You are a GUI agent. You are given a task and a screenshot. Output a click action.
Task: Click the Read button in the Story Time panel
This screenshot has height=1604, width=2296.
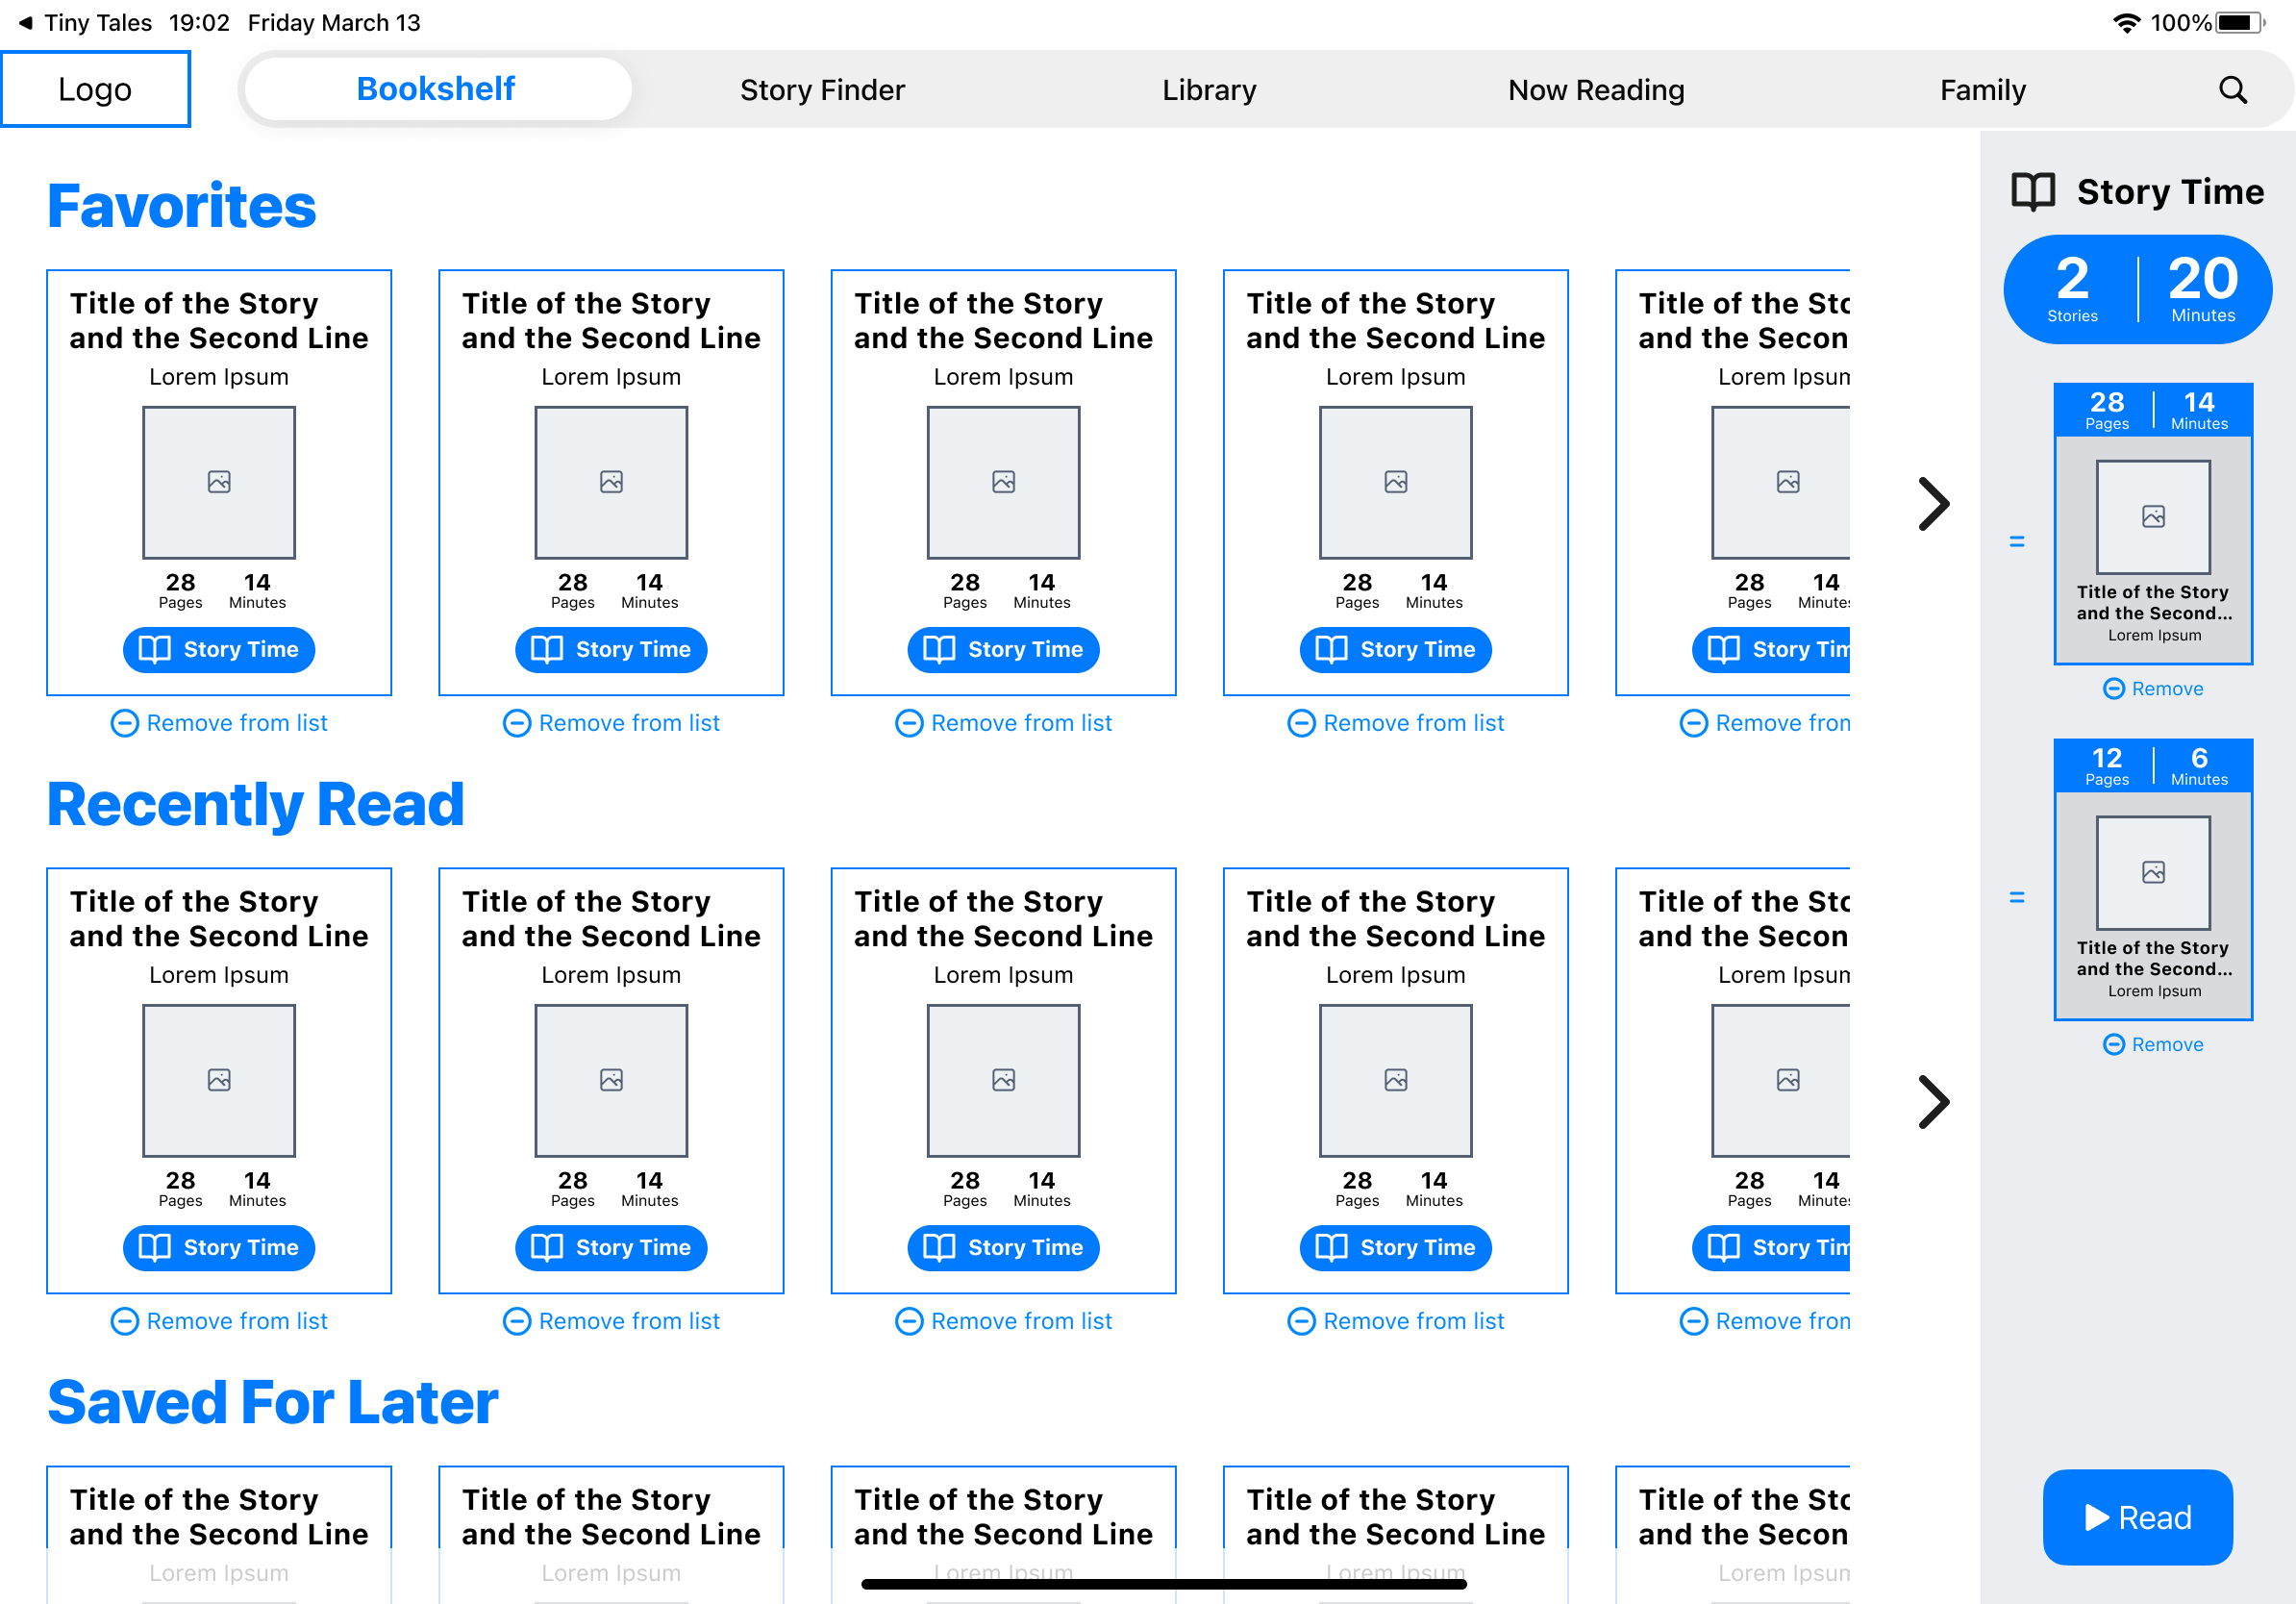pyautogui.click(x=2138, y=1517)
